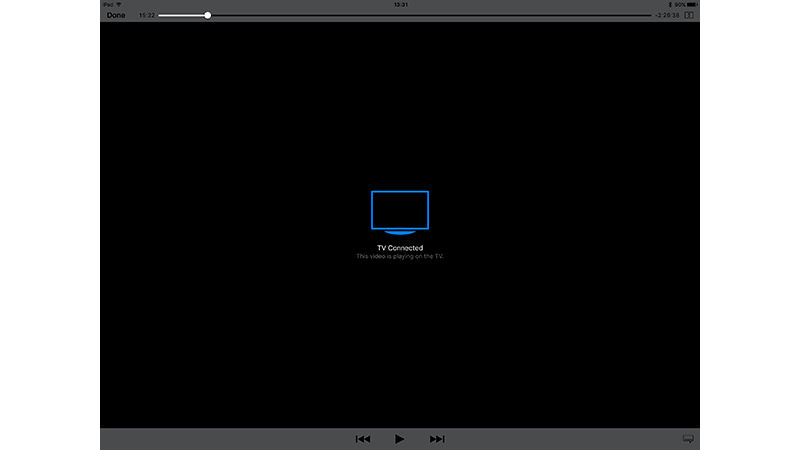Click "This video is playing on the TV" text

point(400,256)
